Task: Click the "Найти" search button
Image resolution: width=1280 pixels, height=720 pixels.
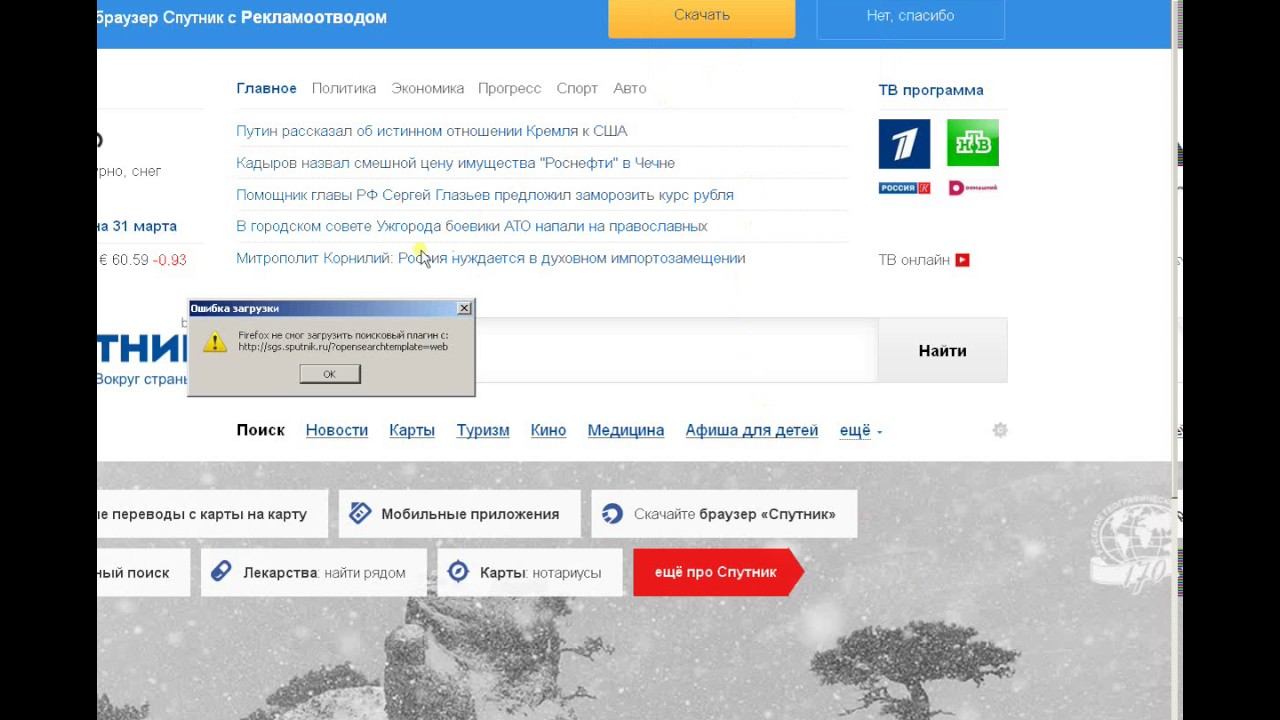Action: click(942, 351)
